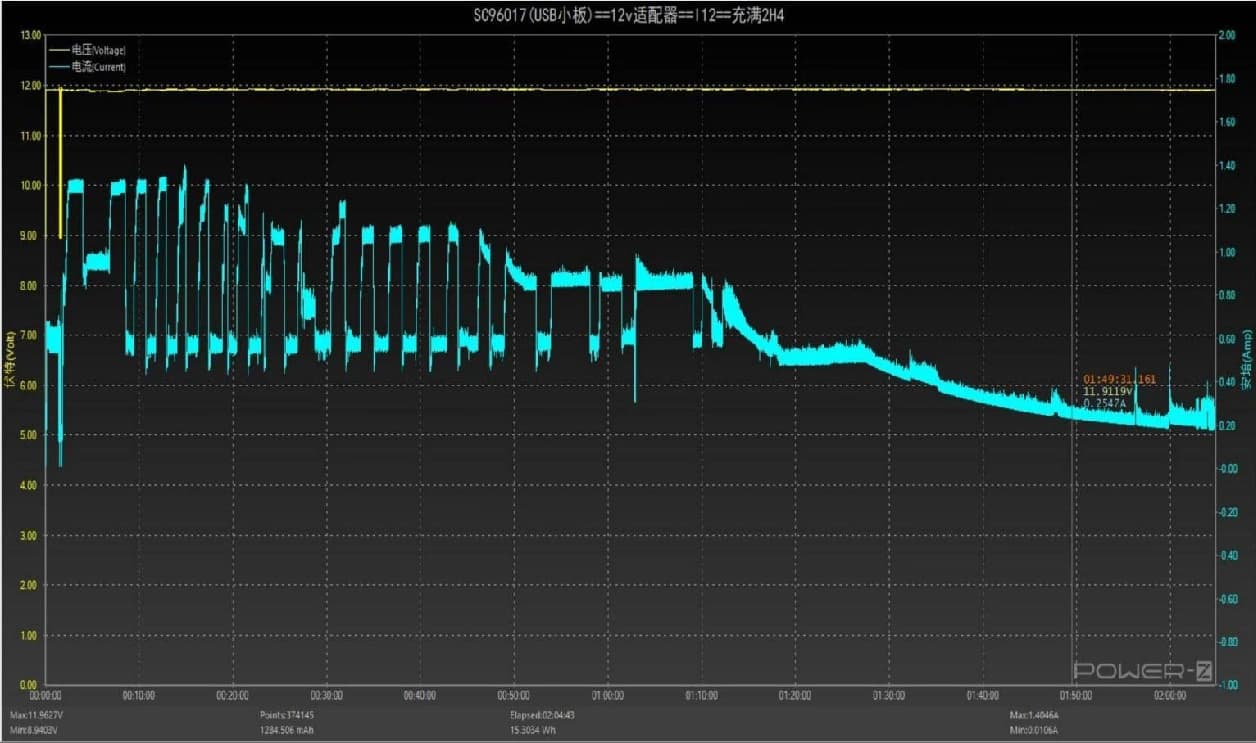Image resolution: width=1256 pixels, height=743 pixels.
Task: Click the 伏特(Volt) left axis title
Action: click(10, 362)
